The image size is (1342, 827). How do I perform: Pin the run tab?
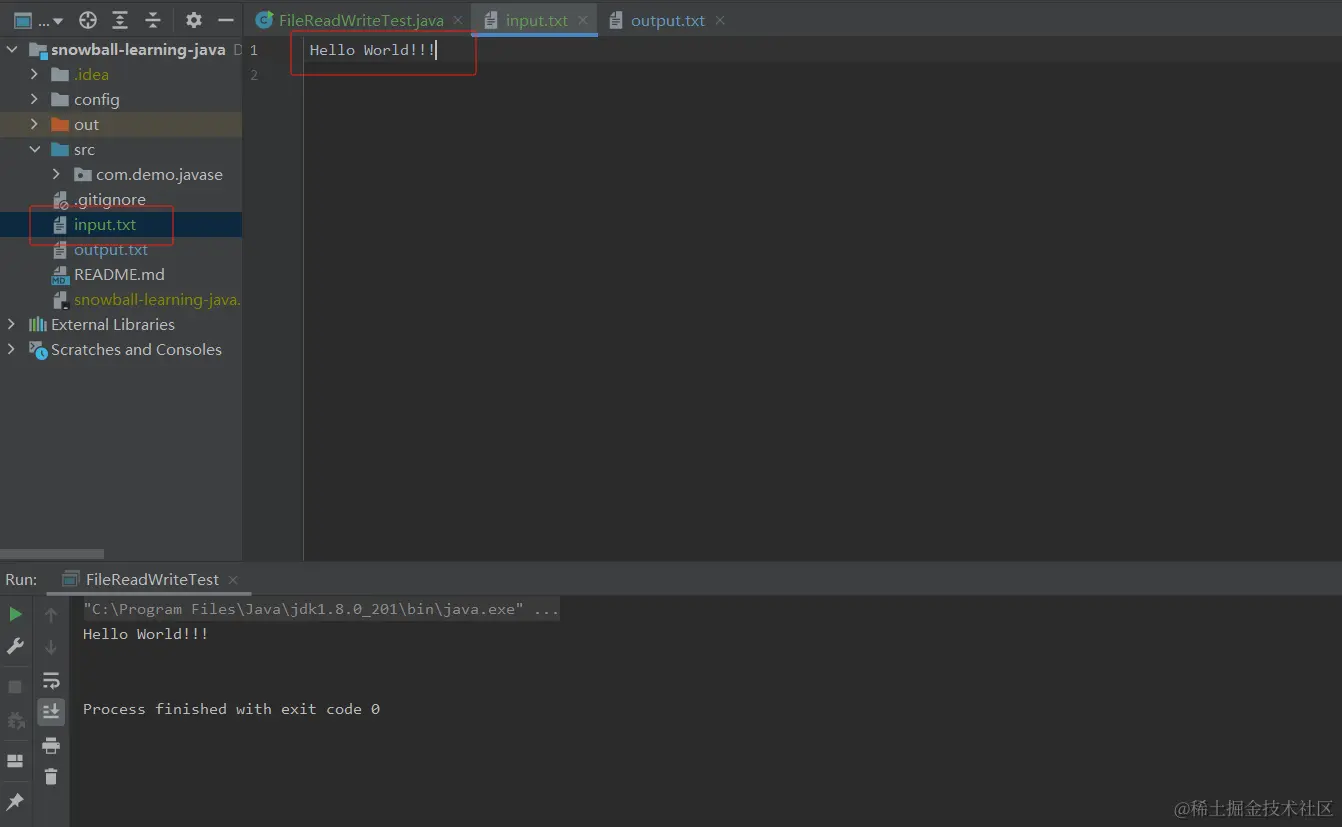point(15,802)
